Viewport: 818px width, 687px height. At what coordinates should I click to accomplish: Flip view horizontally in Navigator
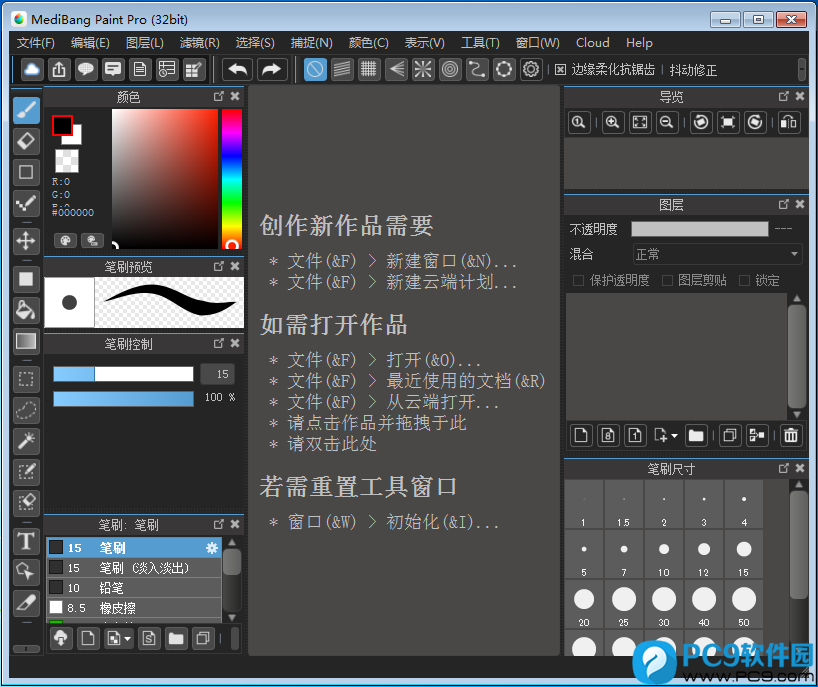[788, 123]
